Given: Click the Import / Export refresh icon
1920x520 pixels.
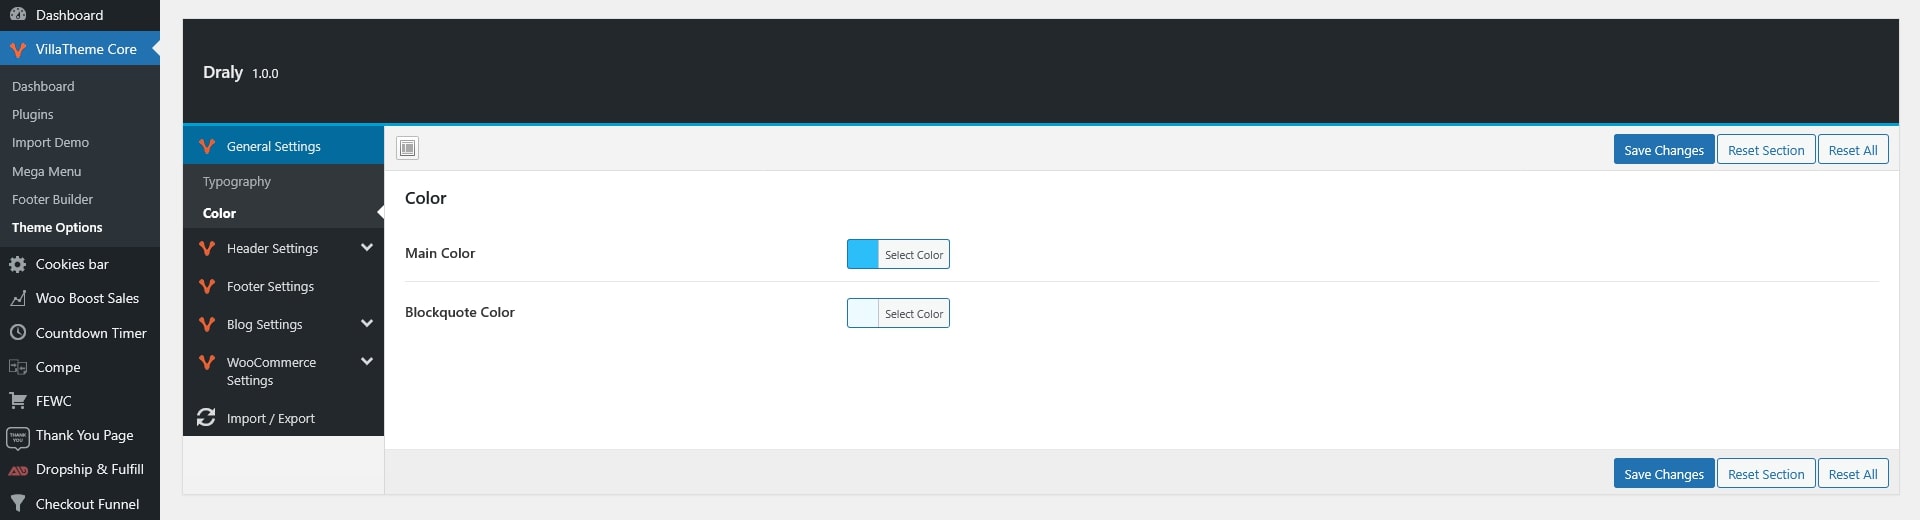Looking at the screenshot, I should (x=206, y=418).
